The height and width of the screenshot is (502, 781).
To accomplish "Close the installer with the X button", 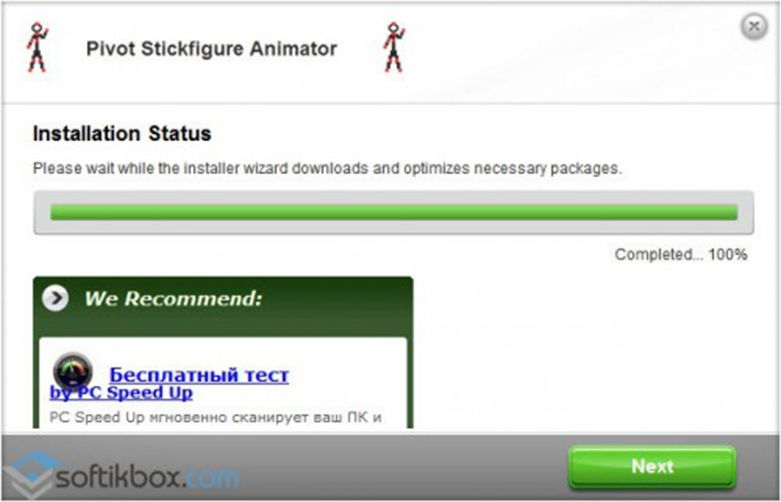I will (754, 26).
